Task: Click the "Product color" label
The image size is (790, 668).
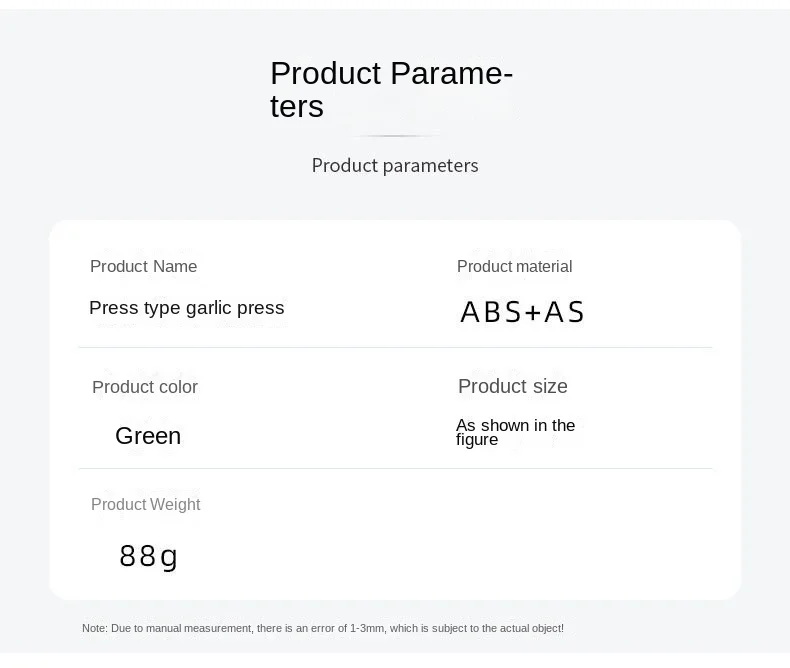Action: coord(145,388)
